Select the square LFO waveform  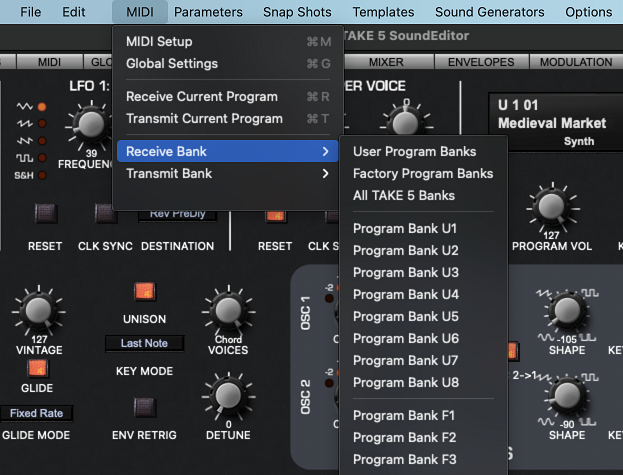42,157
